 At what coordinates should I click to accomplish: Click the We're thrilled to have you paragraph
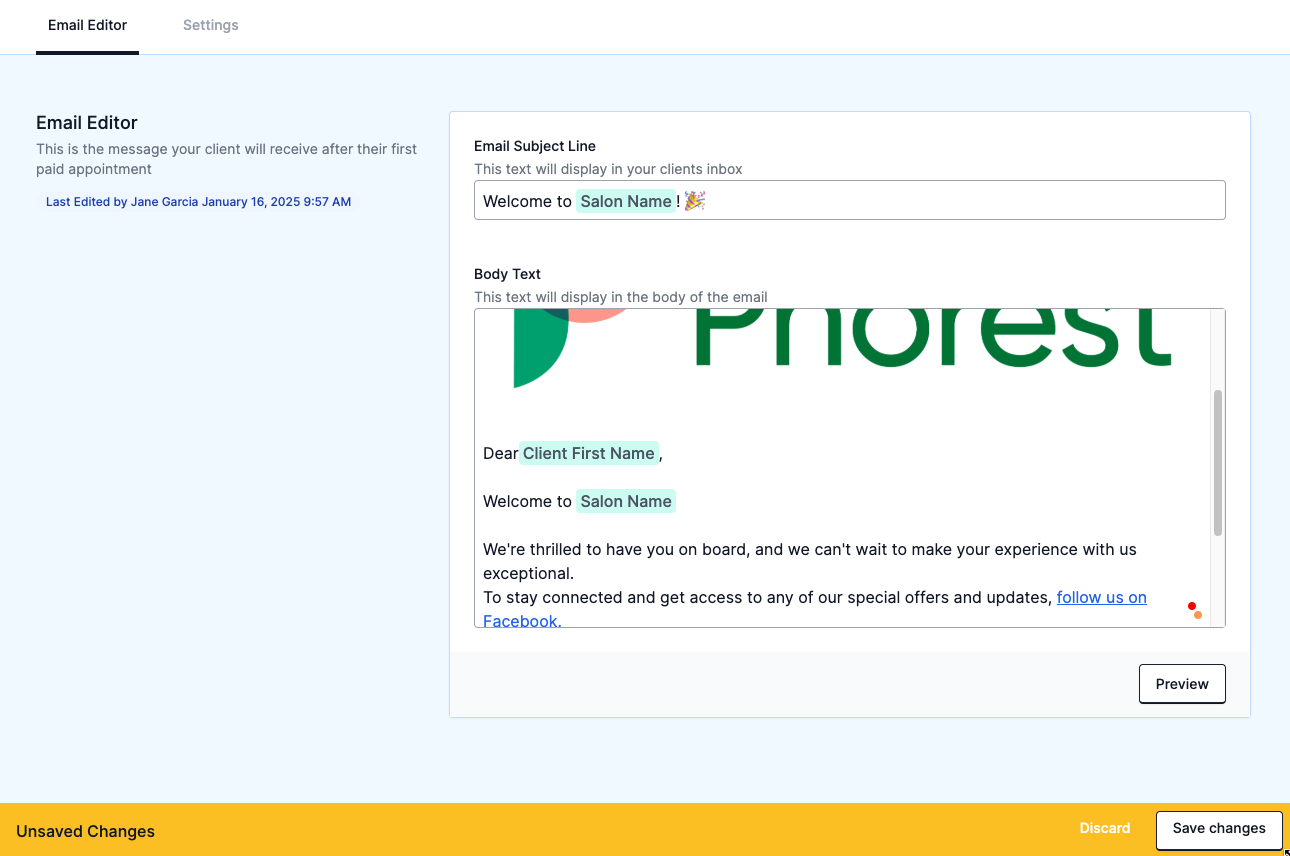pos(810,561)
